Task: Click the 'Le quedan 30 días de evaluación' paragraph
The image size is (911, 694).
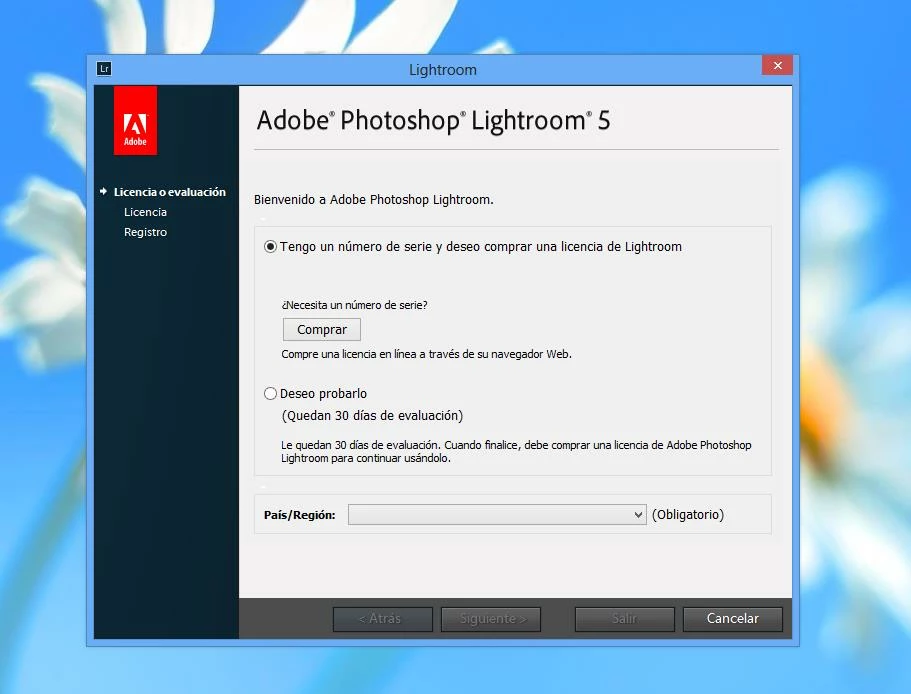Action: pyautogui.click(x=516, y=451)
